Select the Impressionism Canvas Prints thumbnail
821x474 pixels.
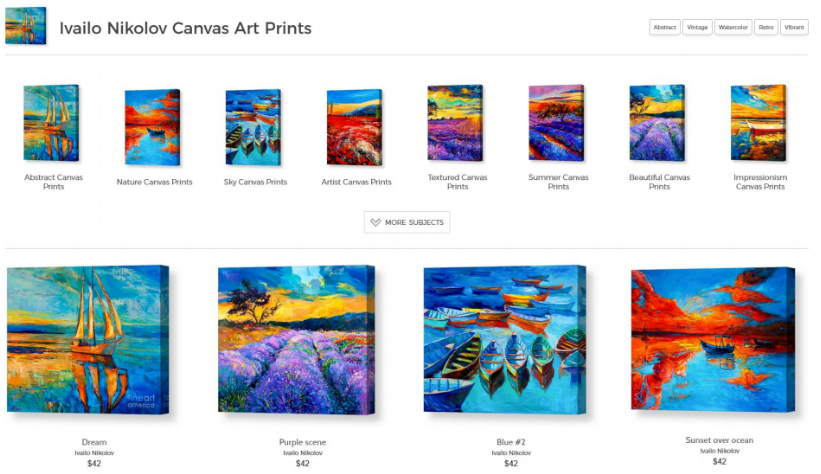pyautogui.click(x=758, y=123)
